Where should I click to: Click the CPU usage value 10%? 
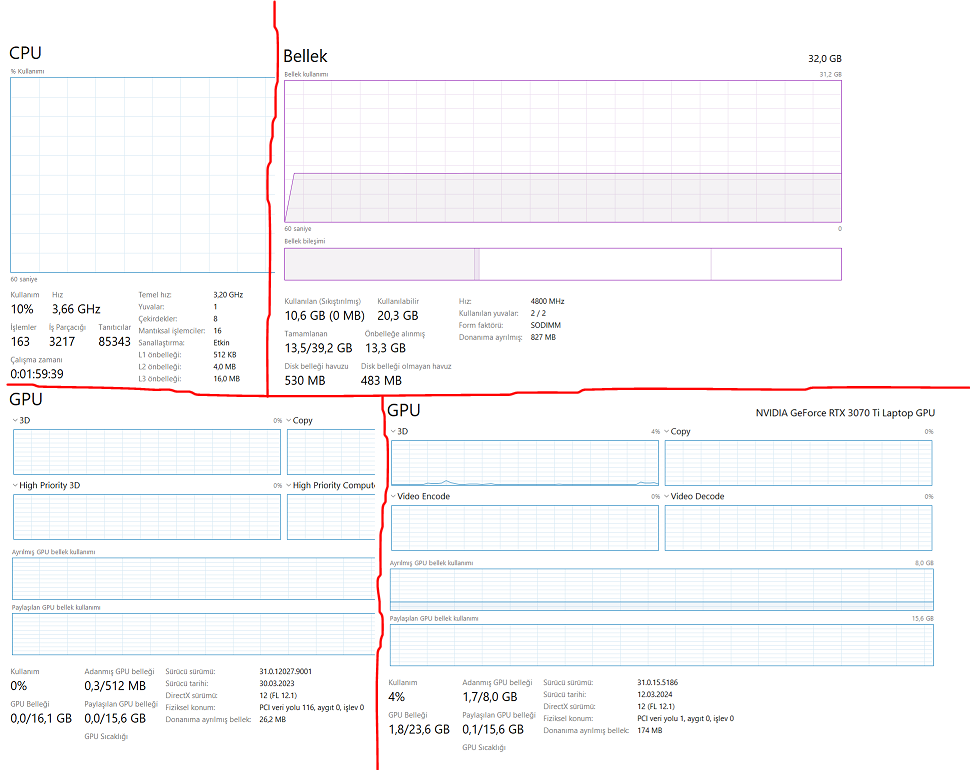(x=22, y=309)
